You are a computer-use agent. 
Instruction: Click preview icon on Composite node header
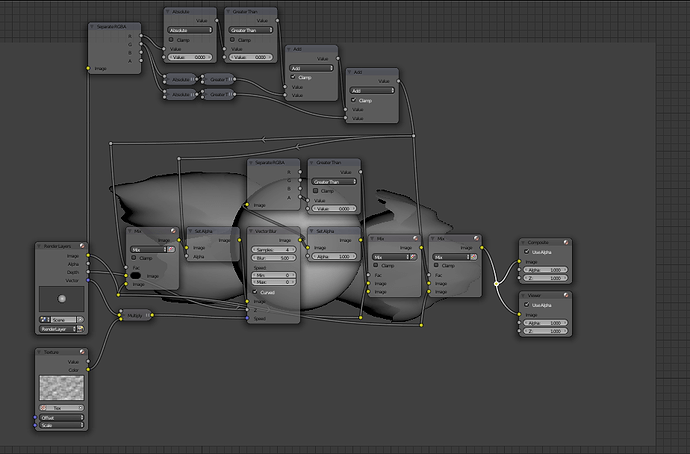pos(566,242)
